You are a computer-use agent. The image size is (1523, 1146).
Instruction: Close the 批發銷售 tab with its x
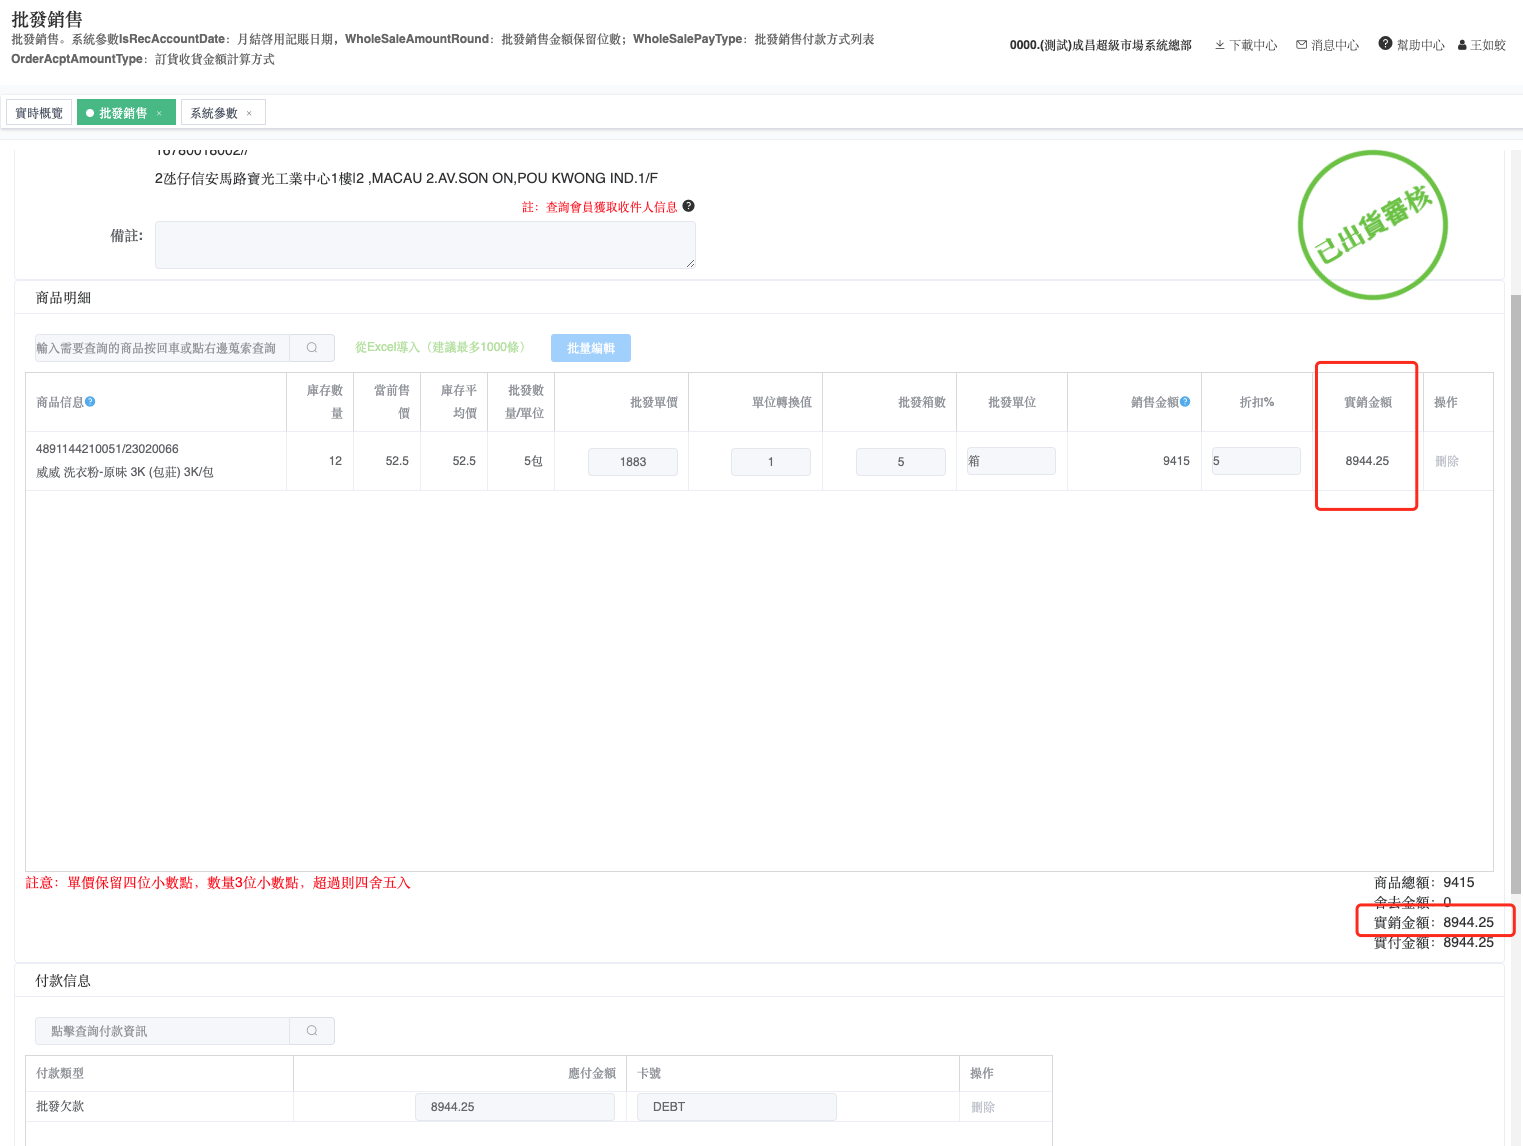pos(159,114)
